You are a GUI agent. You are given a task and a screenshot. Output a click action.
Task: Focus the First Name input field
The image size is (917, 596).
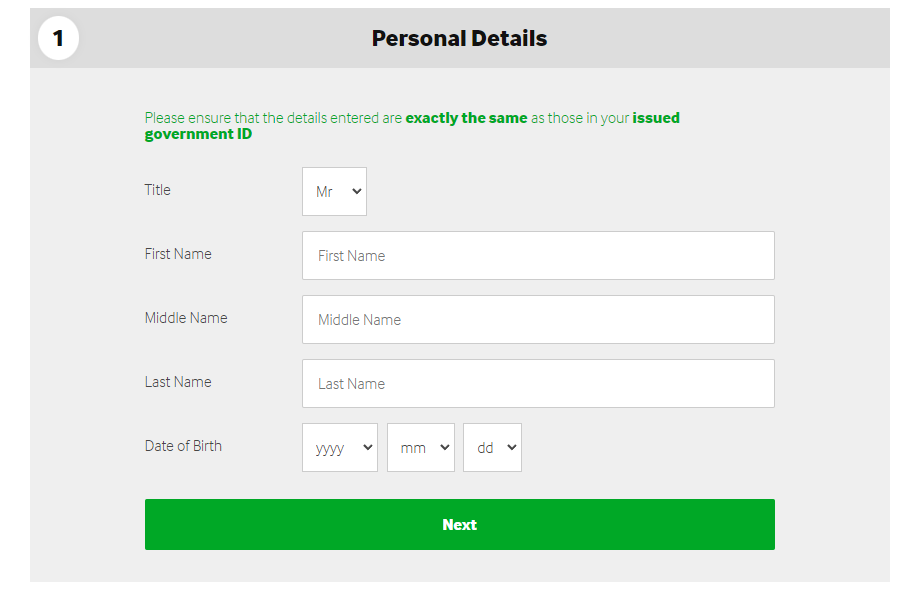pyautogui.click(x=538, y=256)
